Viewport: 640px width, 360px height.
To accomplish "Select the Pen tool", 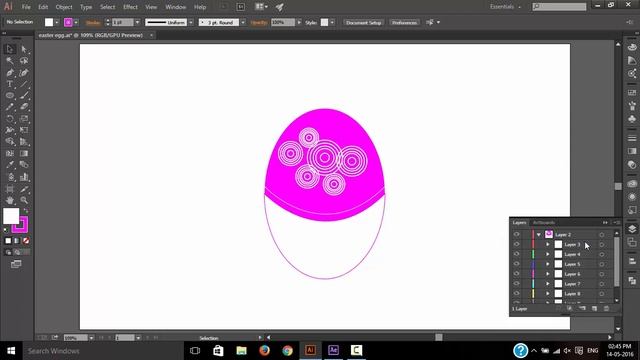I will (x=10, y=73).
